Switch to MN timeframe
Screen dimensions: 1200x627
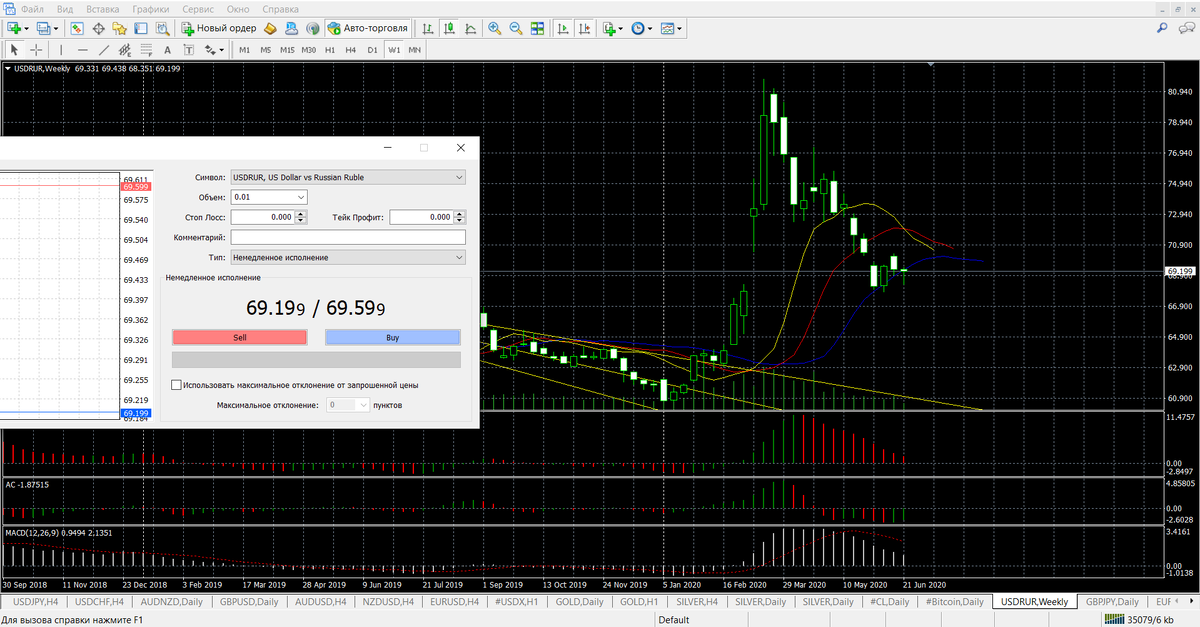(x=415, y=49)
